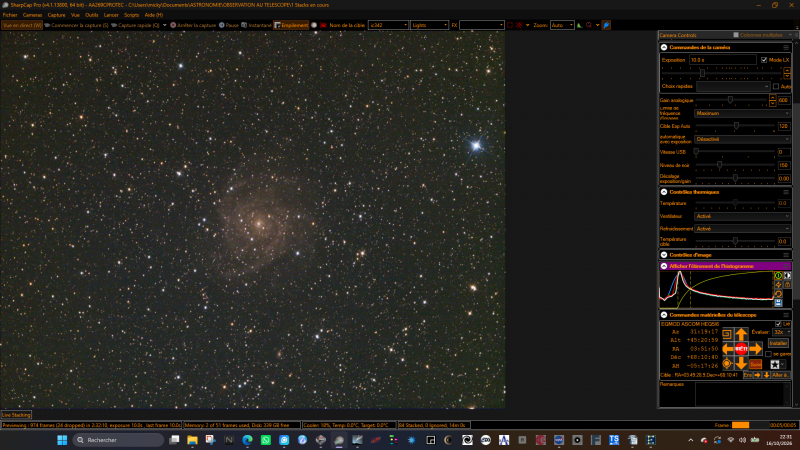The image size is (800, 450).
Task: Open the Caméras menu
Action: click(x=32, y=15)
